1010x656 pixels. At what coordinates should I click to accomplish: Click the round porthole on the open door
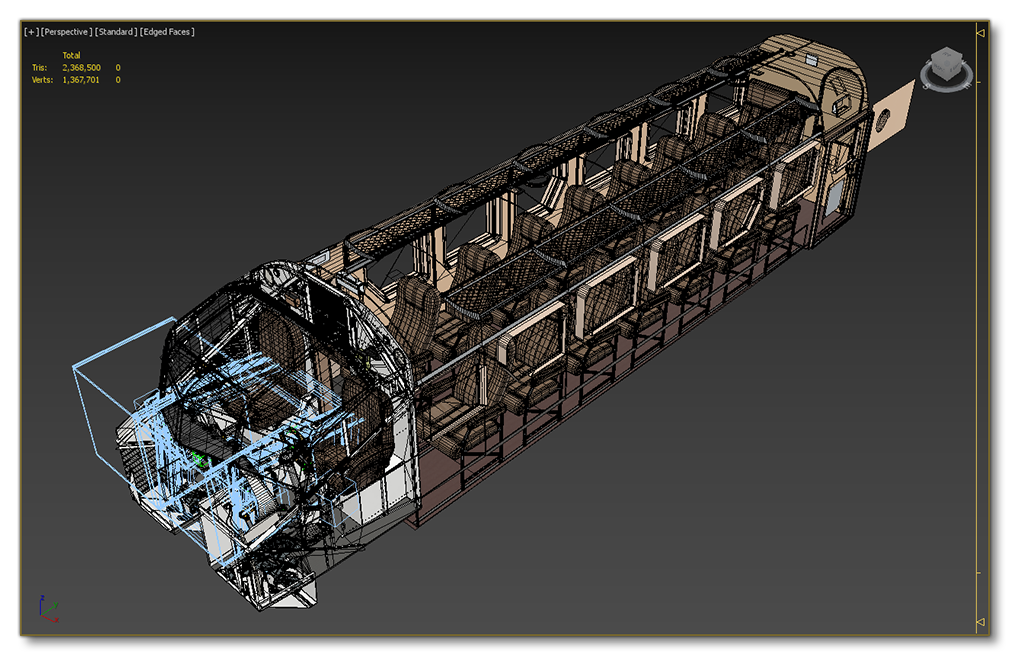point(883,122)
